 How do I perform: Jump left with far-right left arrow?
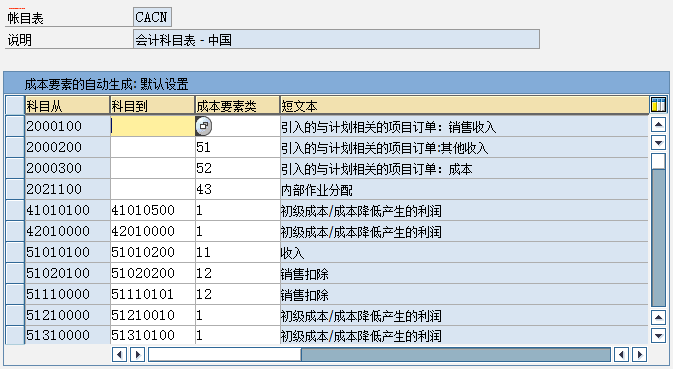point(621,354)
